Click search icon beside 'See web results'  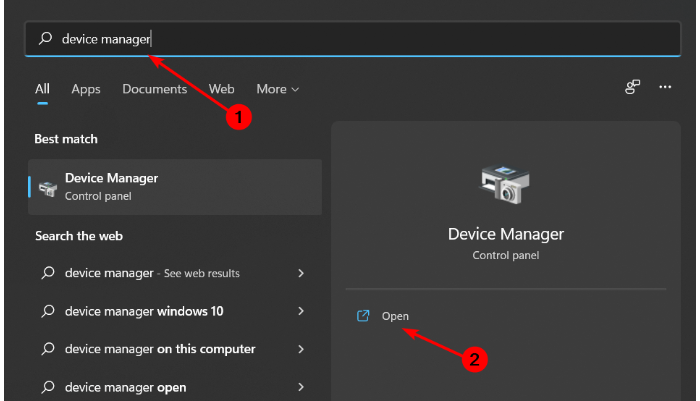pyautogui.click(x=48, y=273)
